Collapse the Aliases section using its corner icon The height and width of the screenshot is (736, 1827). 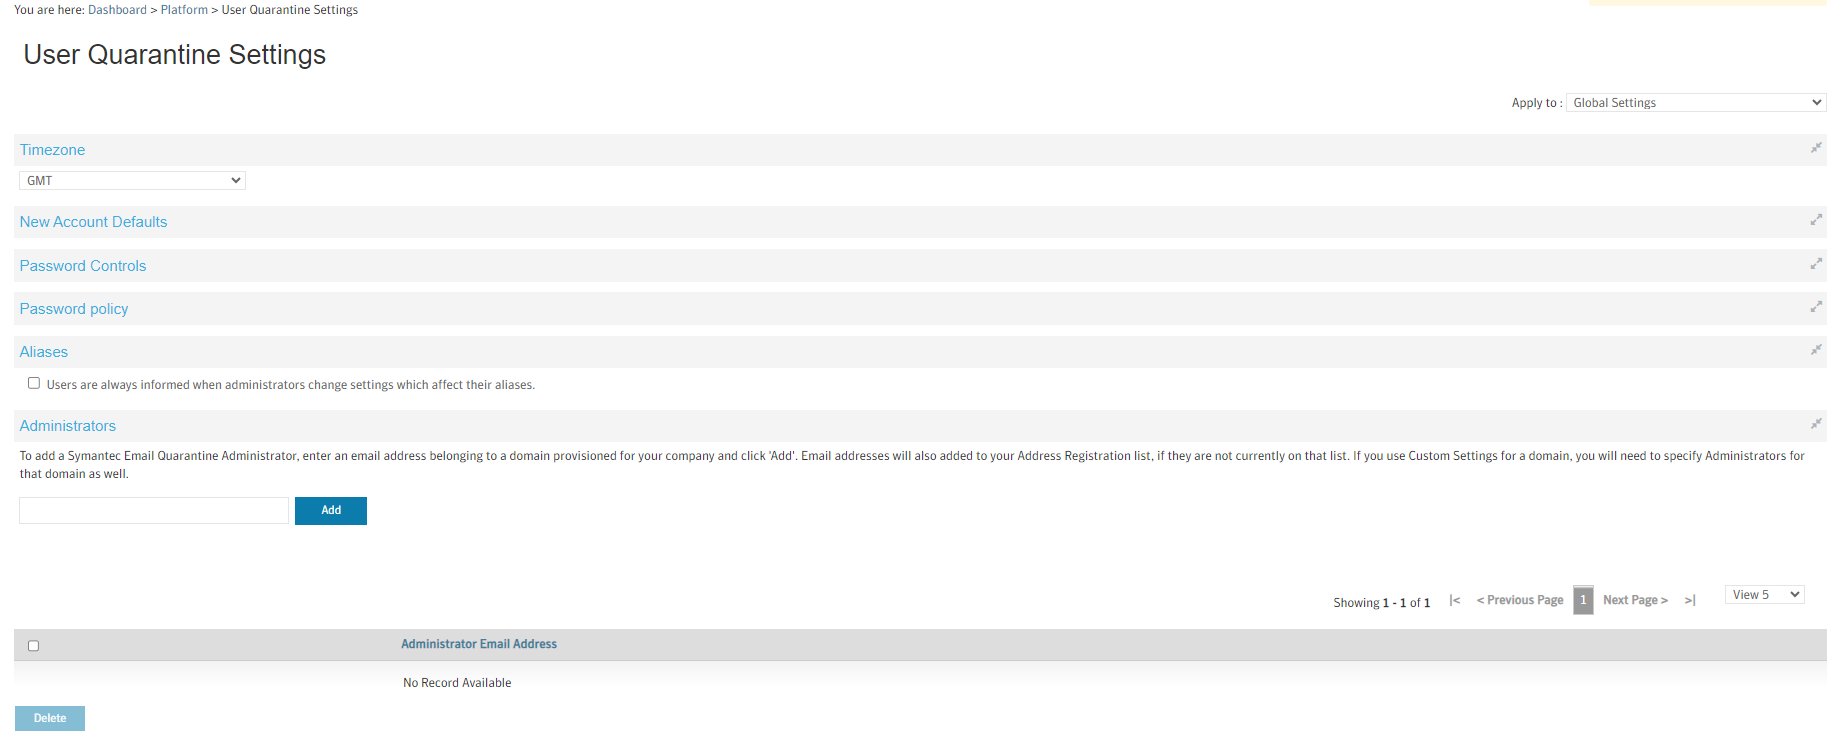point(1816,350)
